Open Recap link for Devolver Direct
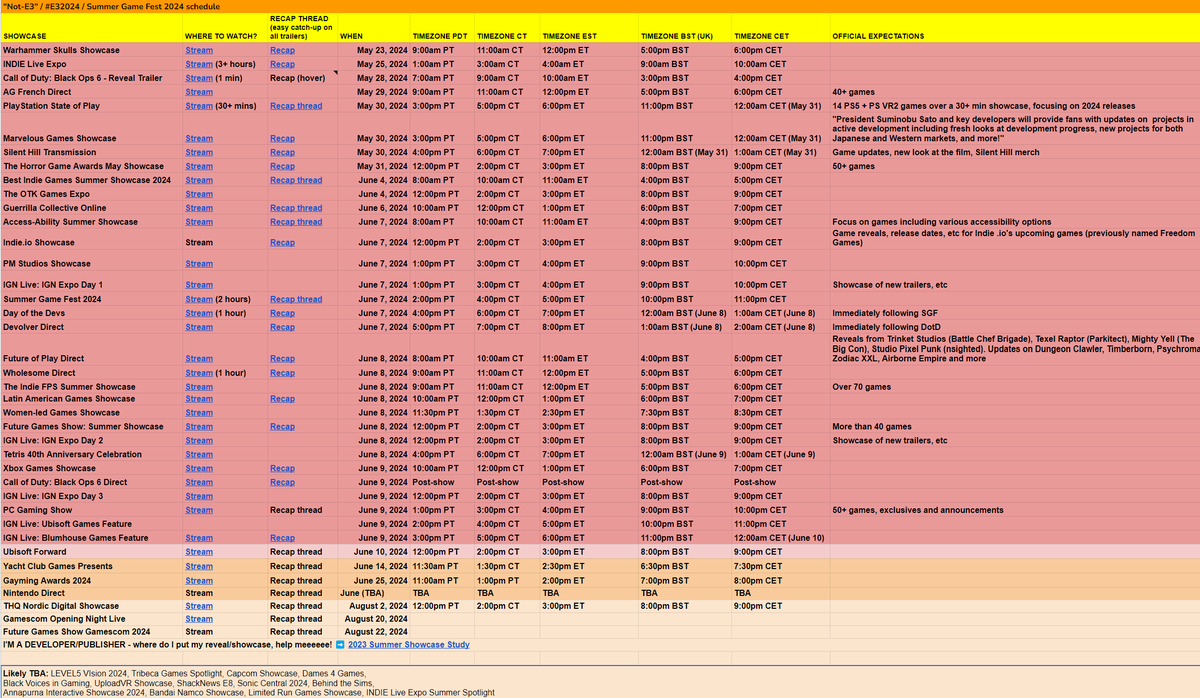The width and height of the screenshot is (1200, 698). [x=282, y=327]
